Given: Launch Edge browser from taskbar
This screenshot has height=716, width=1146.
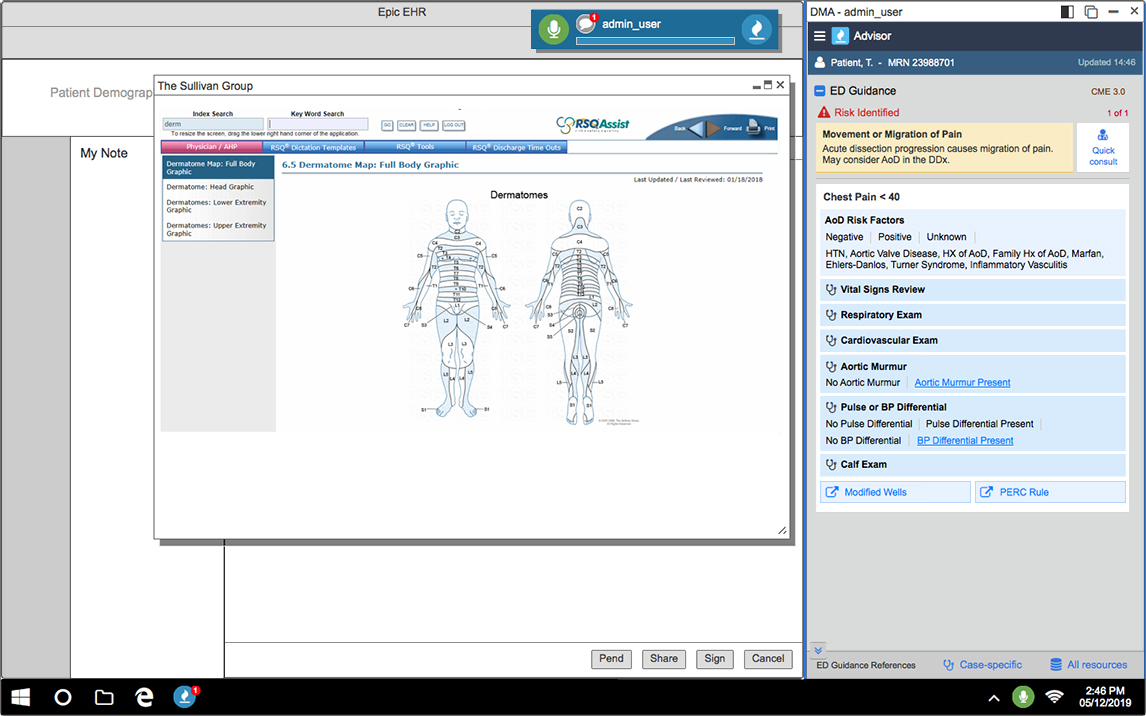Looking at the screenshot, I should pos(145,698).
